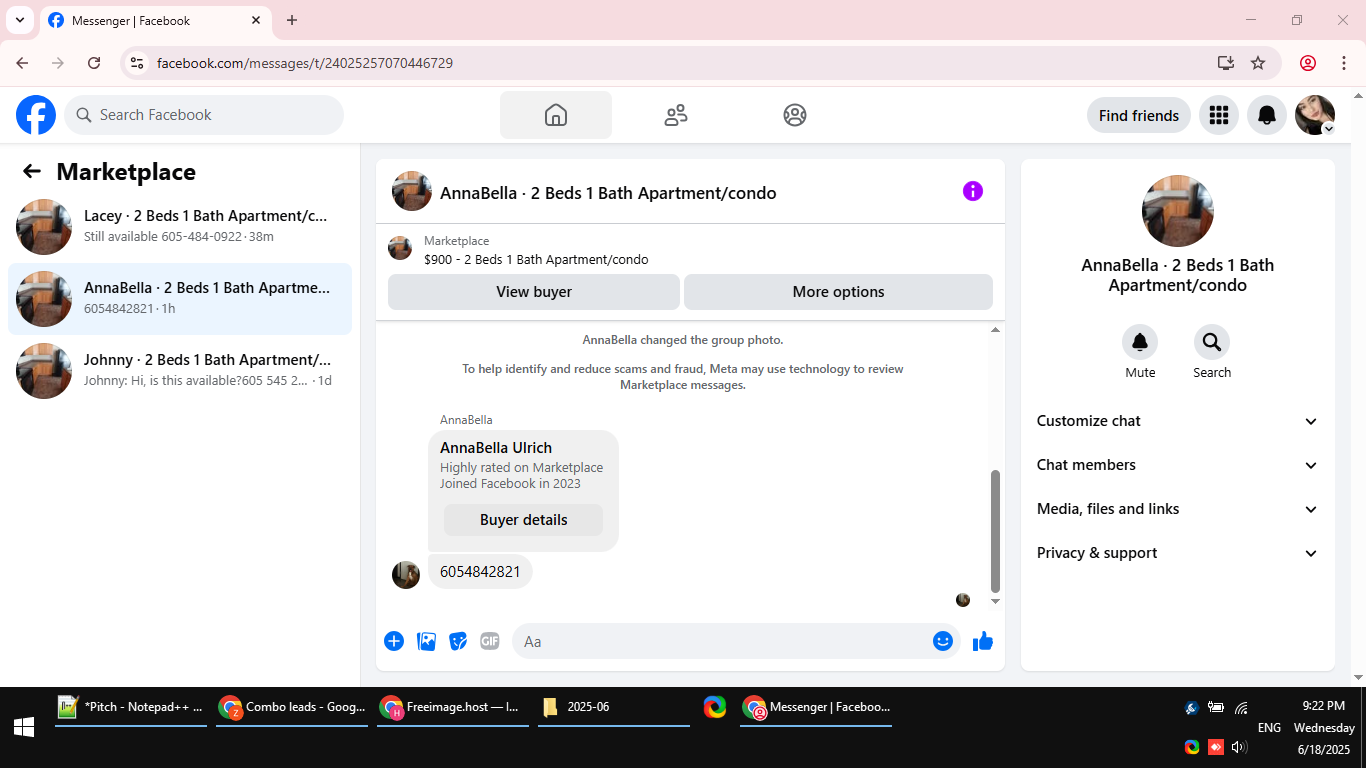This screenshot has height=768, width=1366.
Task: Select the Messenger | Facebook browser tab
Action: (x=155, y=21)
